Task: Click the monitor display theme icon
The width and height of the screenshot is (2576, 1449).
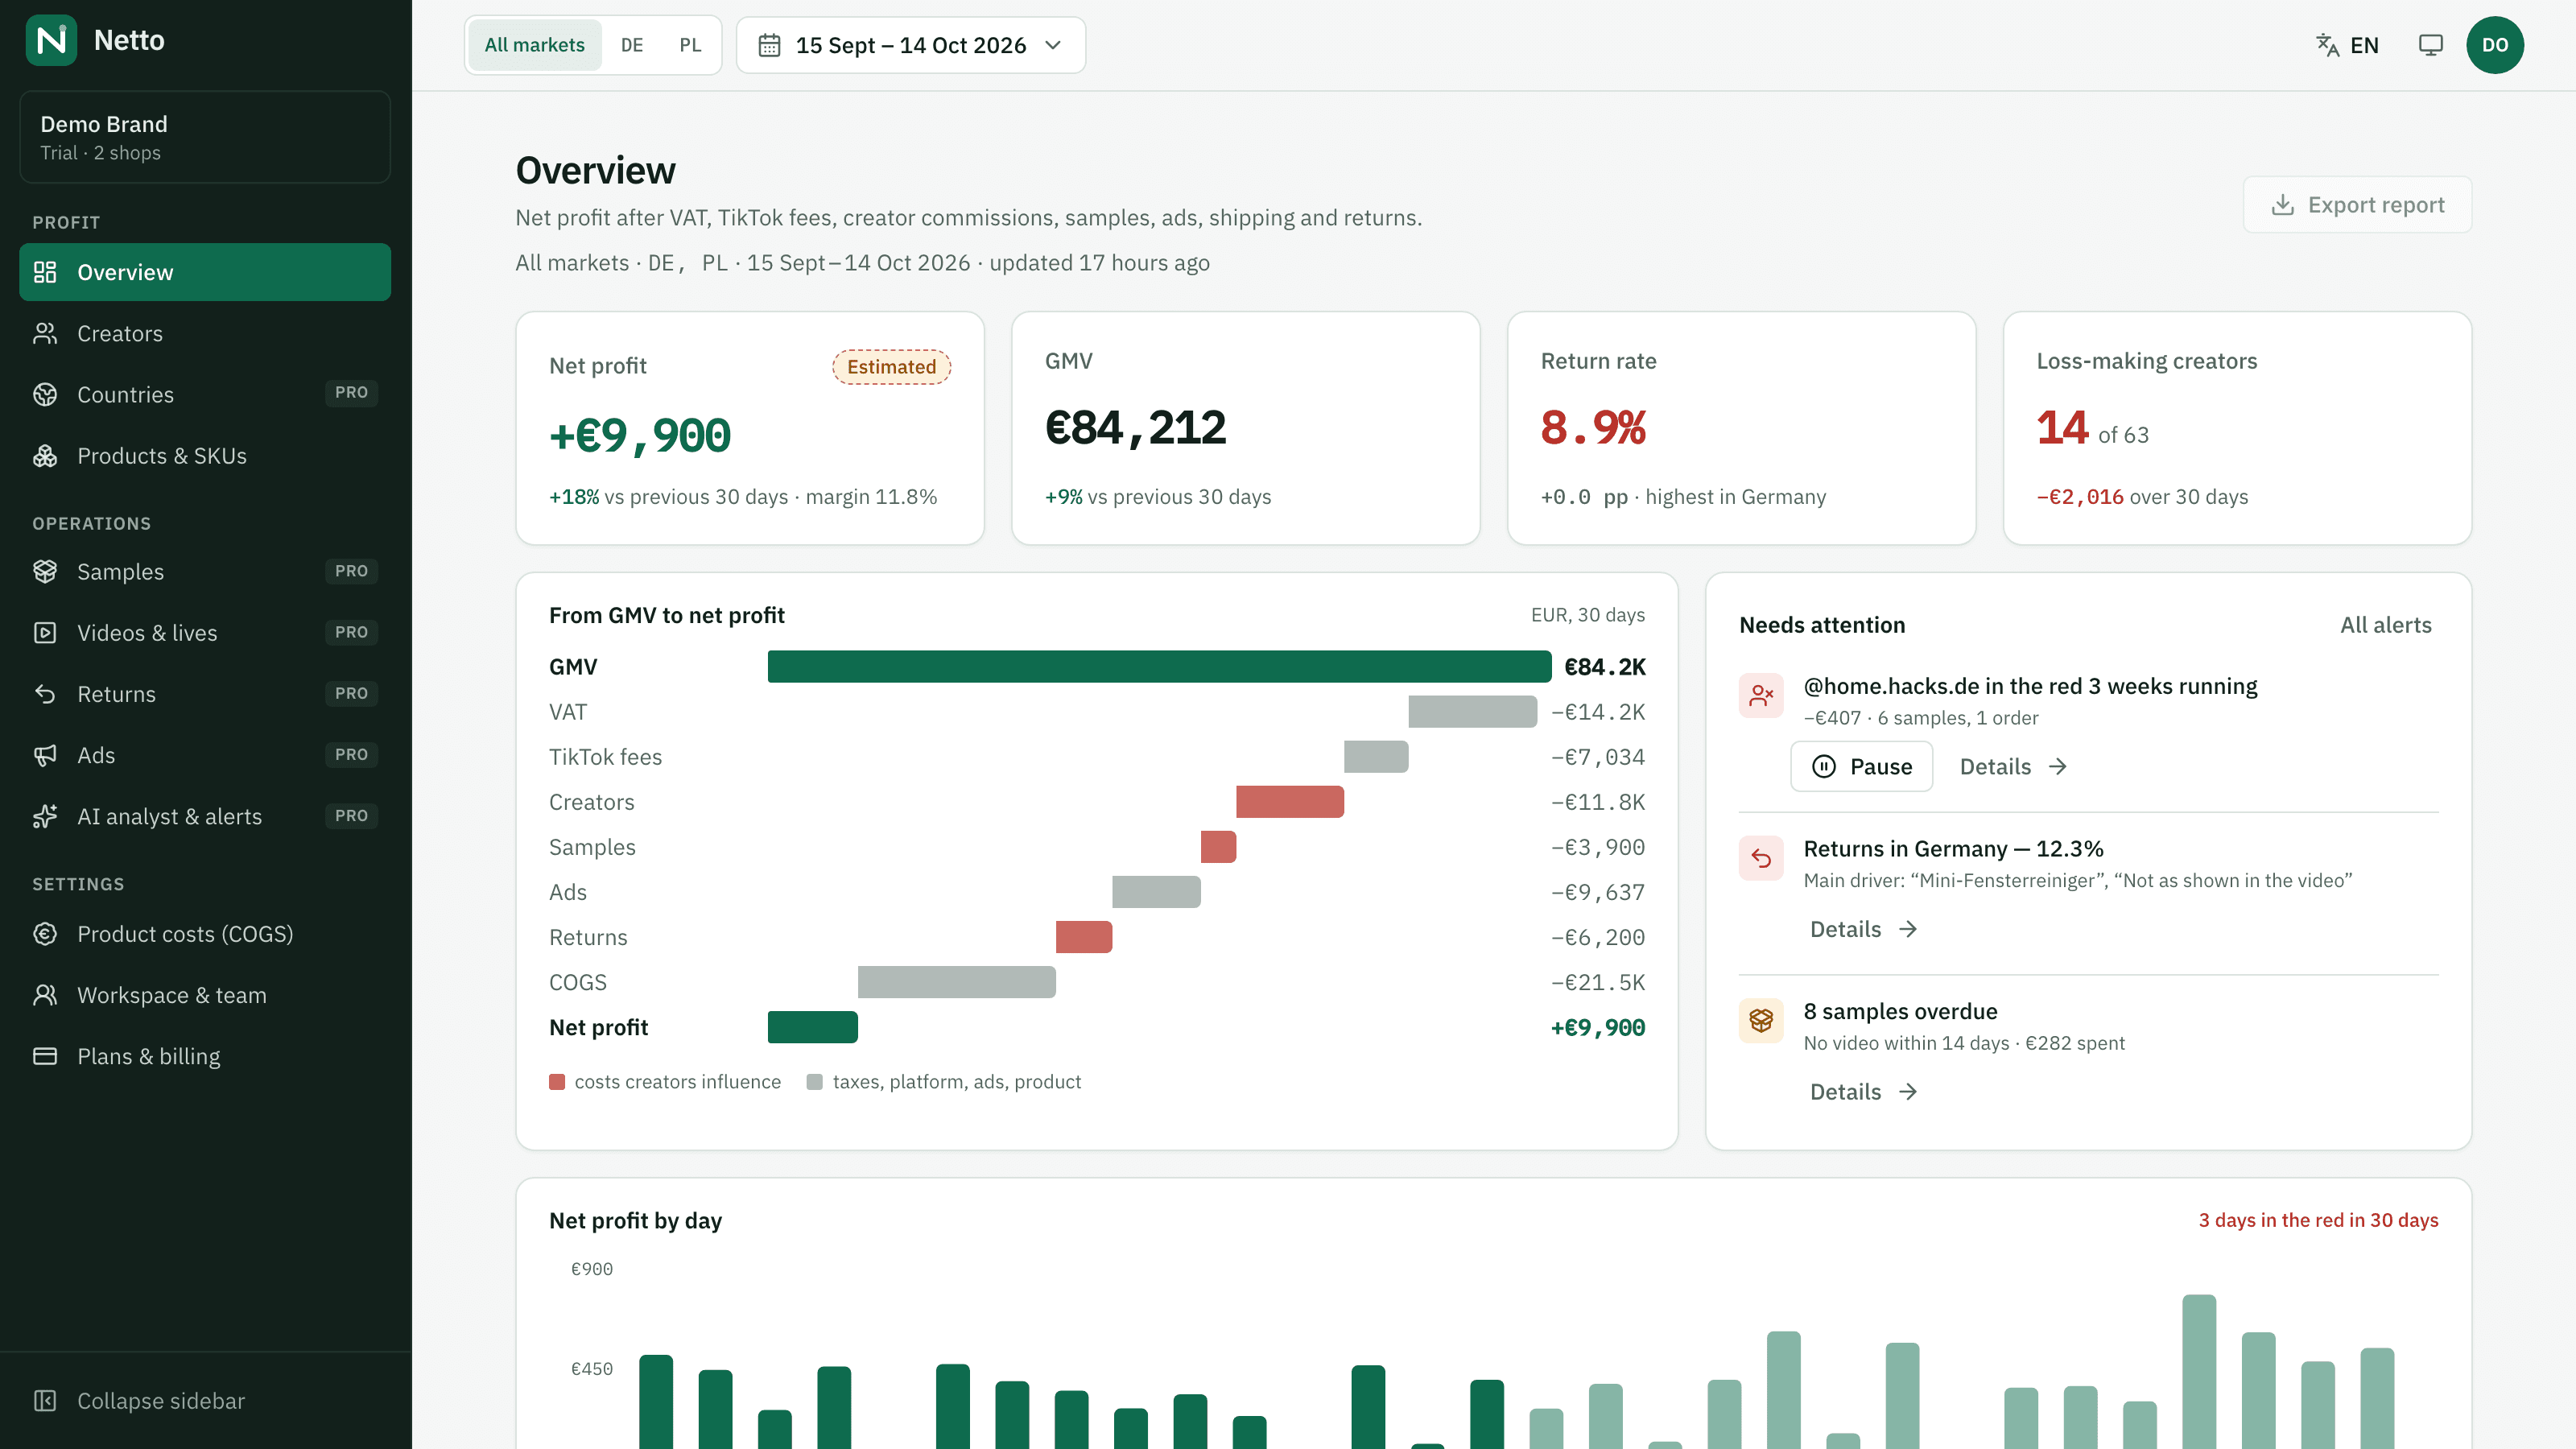Action: [2430, 45]
